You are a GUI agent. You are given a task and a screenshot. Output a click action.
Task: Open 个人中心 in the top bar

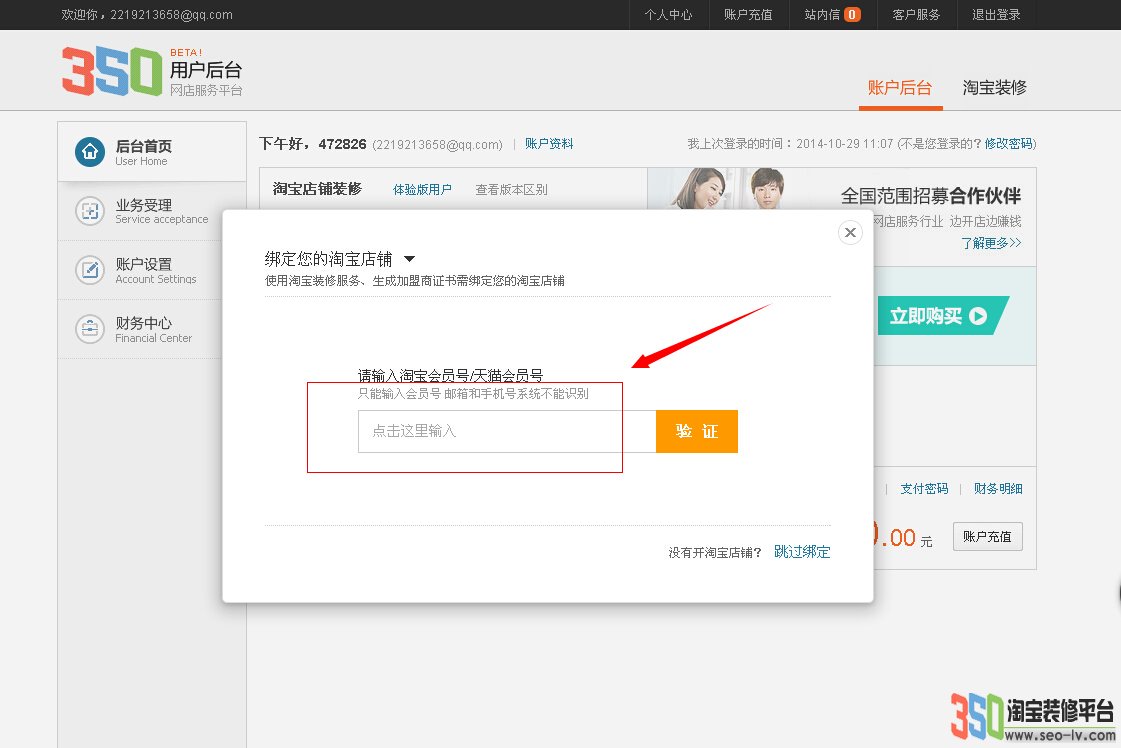point(668,14)
